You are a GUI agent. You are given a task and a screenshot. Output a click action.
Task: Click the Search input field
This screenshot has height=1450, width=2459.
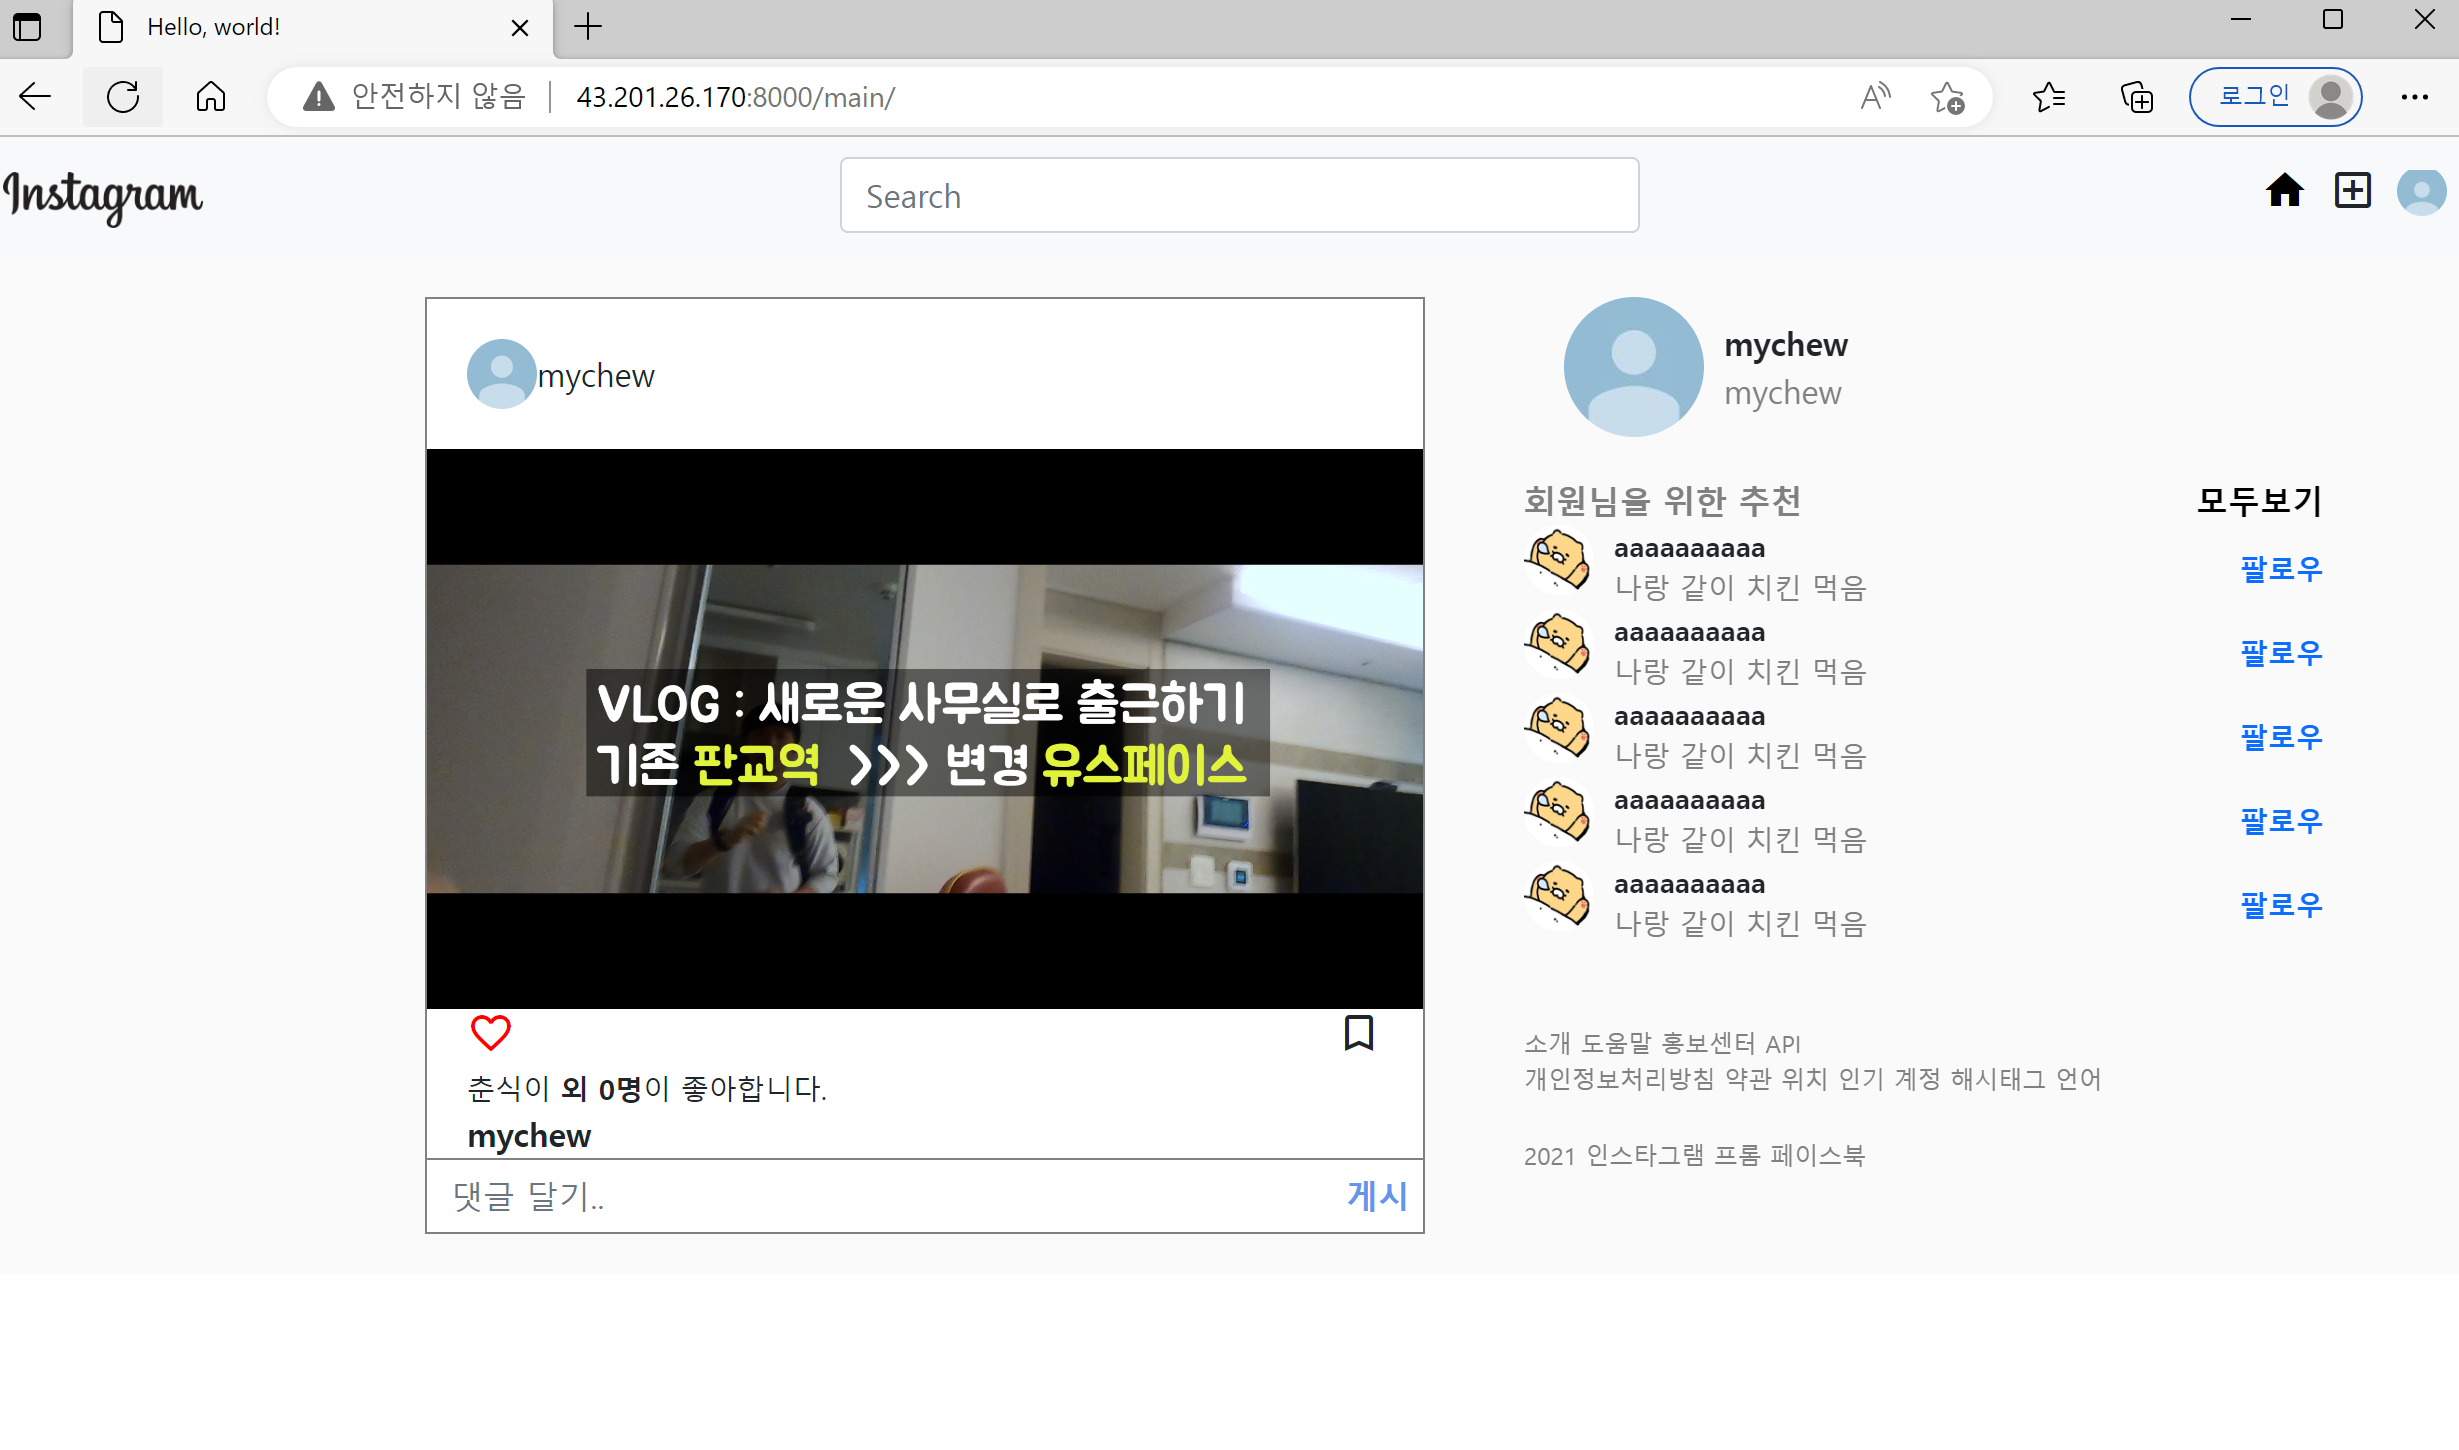[x=1238, y=196]
